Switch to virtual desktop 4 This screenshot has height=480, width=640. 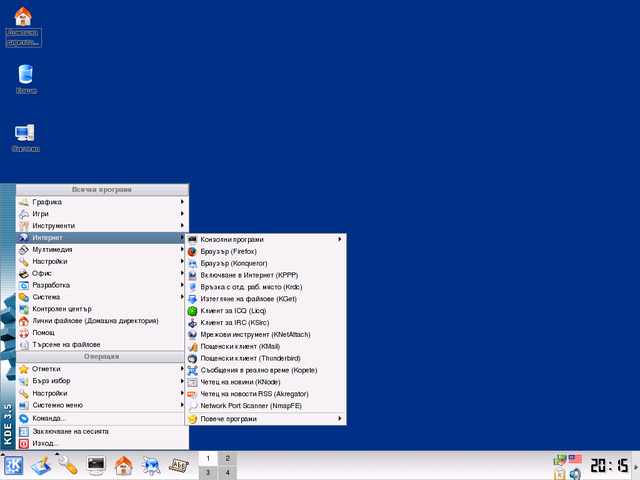227,473
